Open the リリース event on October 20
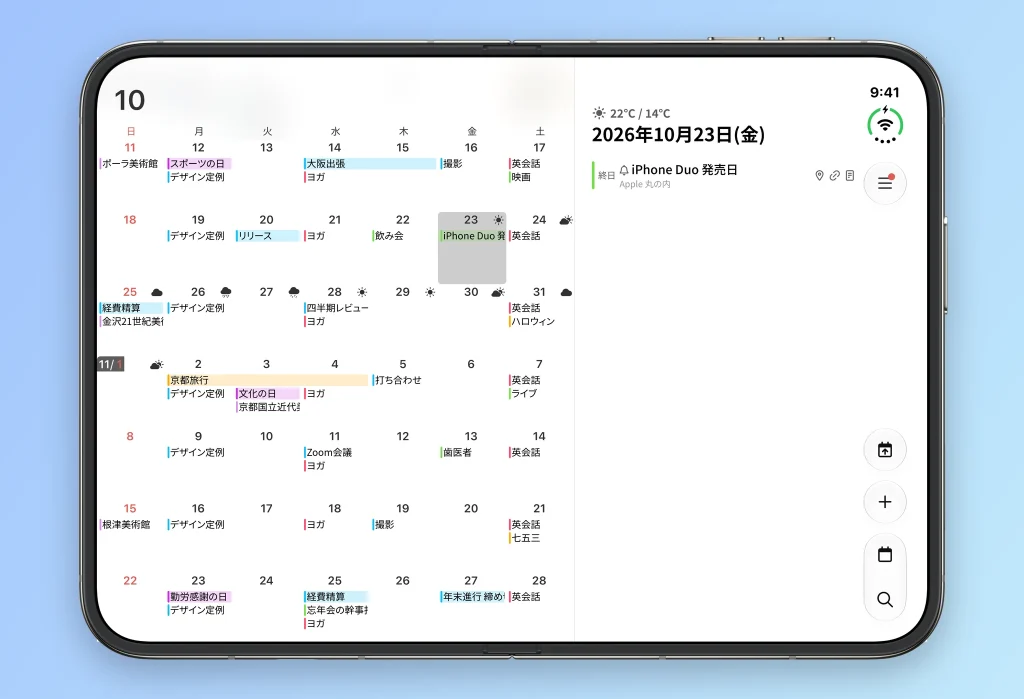 pos(267,236)
